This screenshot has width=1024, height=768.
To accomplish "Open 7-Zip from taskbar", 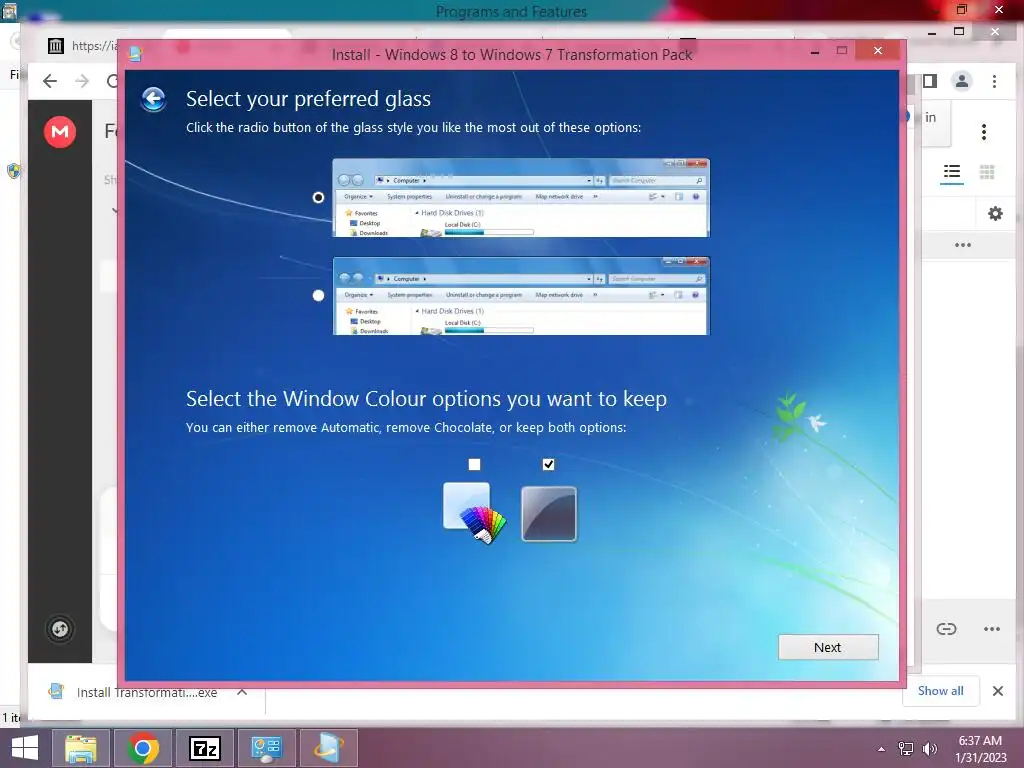I will tap(204, 748).
